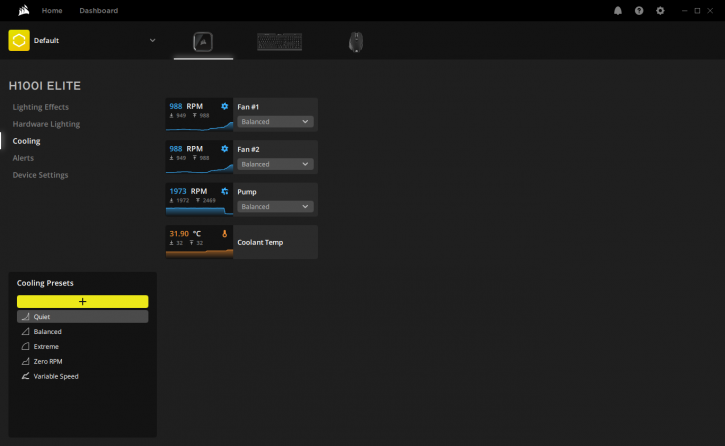Click the yellow Default profile icon
Image resolution: width=725 pixels, height=446 pixels.
(19, 40)
